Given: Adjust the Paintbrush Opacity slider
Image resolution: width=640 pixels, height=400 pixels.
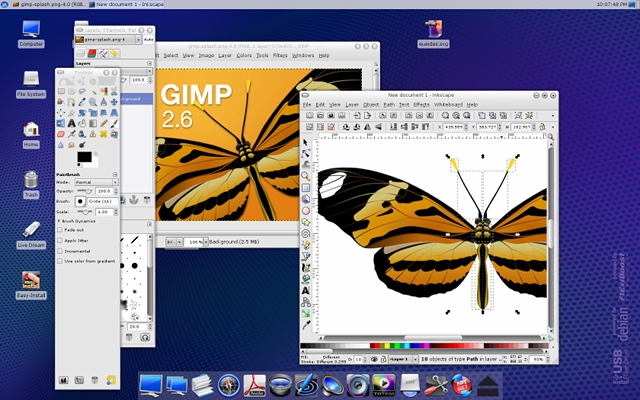Looking at the screenshot, I should click(85, 191).
